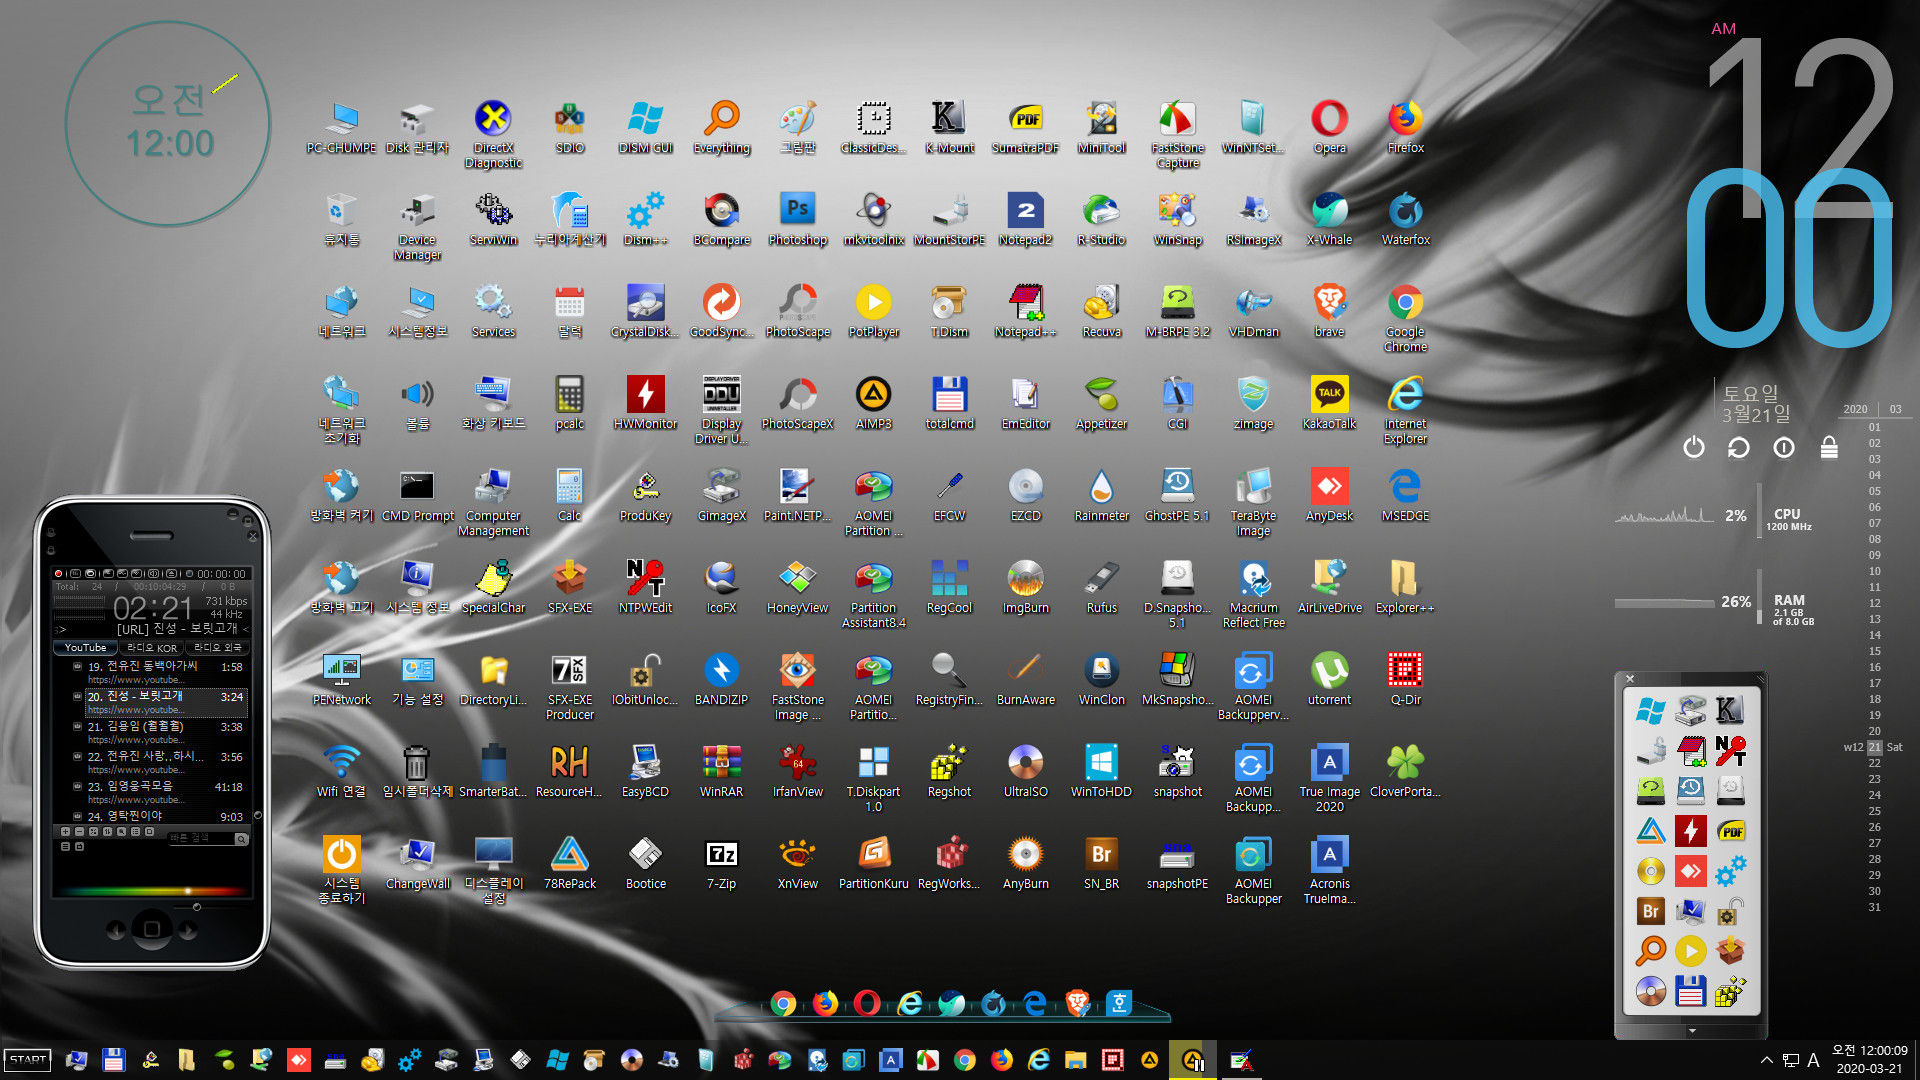Open the Rufus desktop icon
This screenshot has width=1920, height=1080.
pos(1101,587)
